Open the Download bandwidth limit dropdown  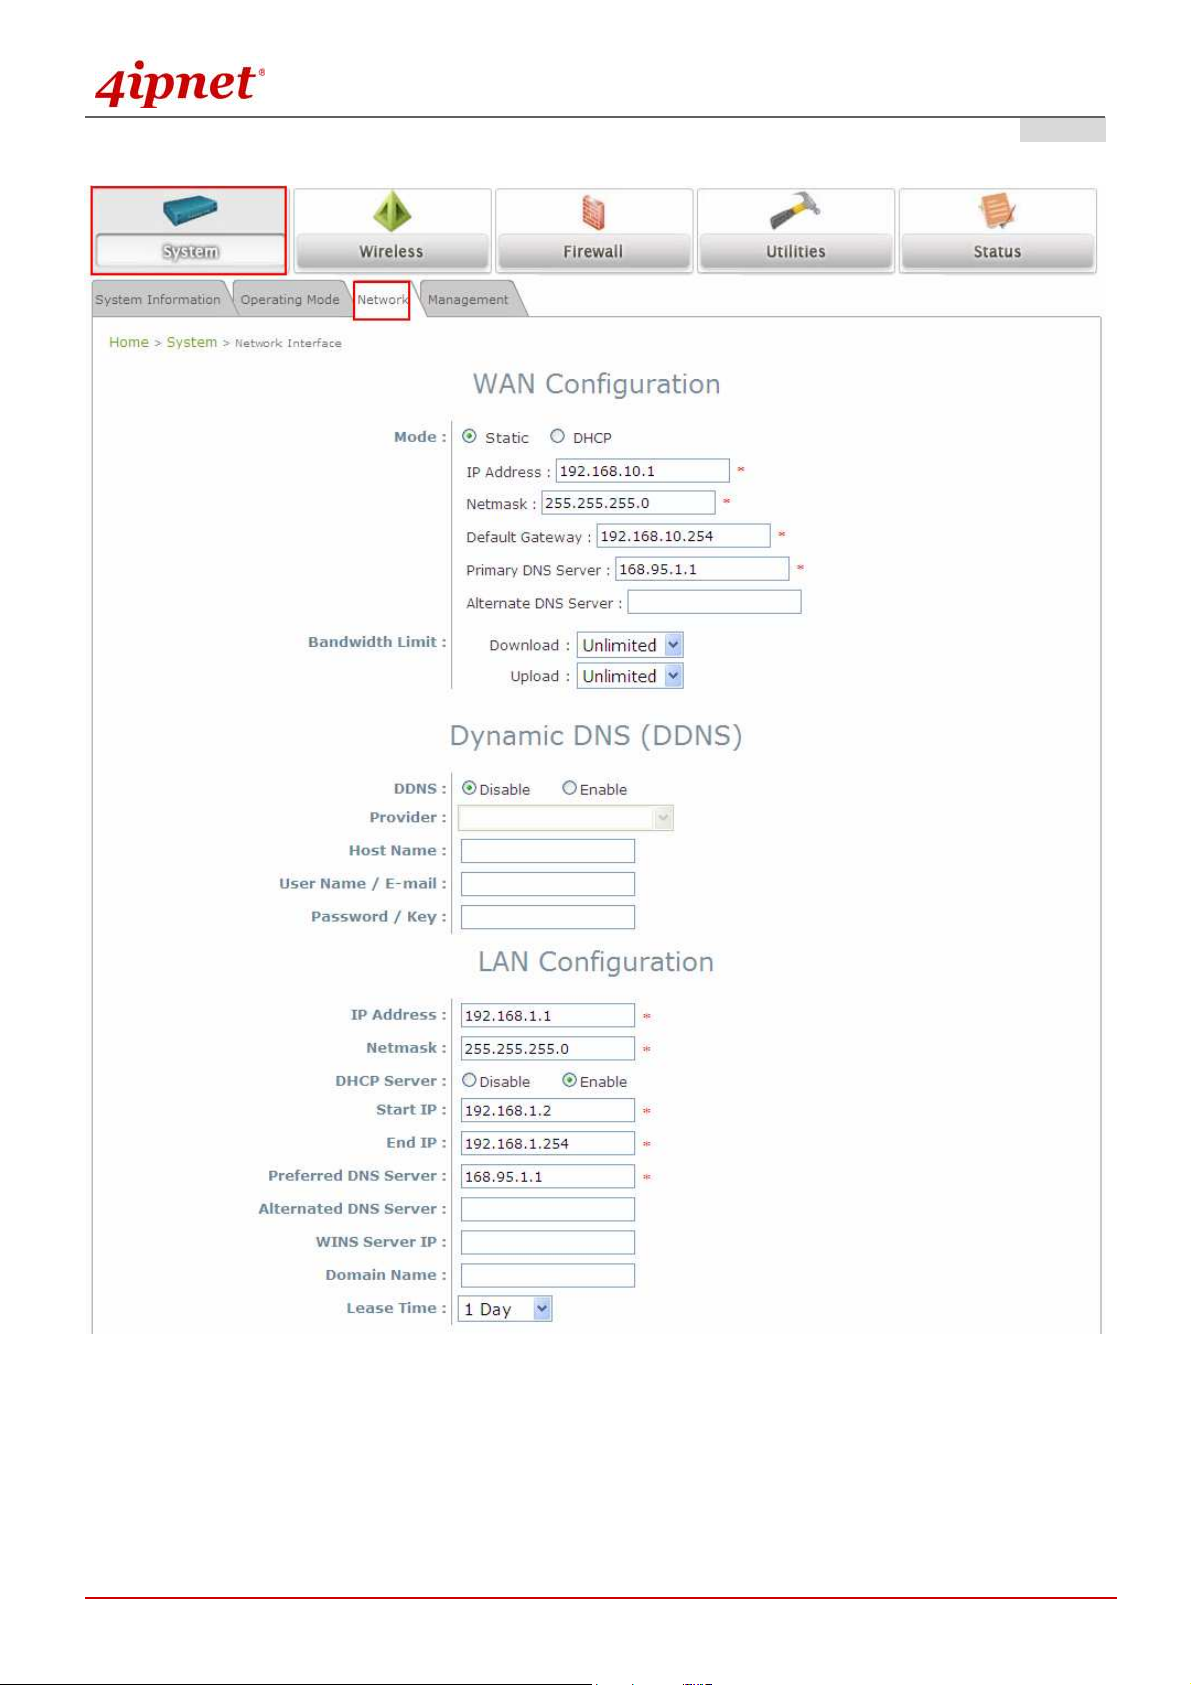(630, 645)
